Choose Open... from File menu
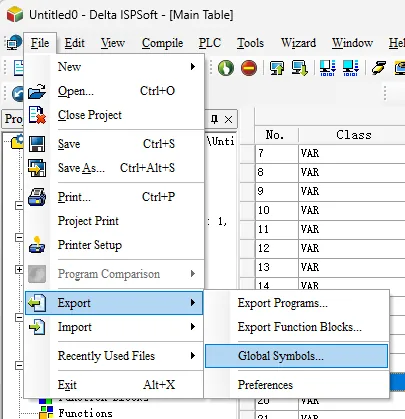Viewport: 405px width, 419px height. coord(114,91)
